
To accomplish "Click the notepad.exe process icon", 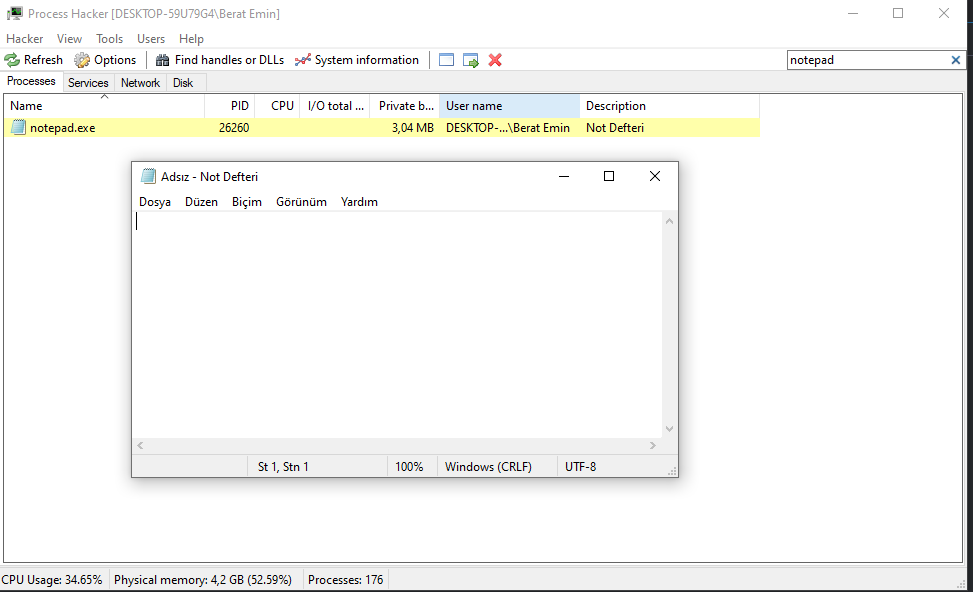I will (x=19, y=128).
